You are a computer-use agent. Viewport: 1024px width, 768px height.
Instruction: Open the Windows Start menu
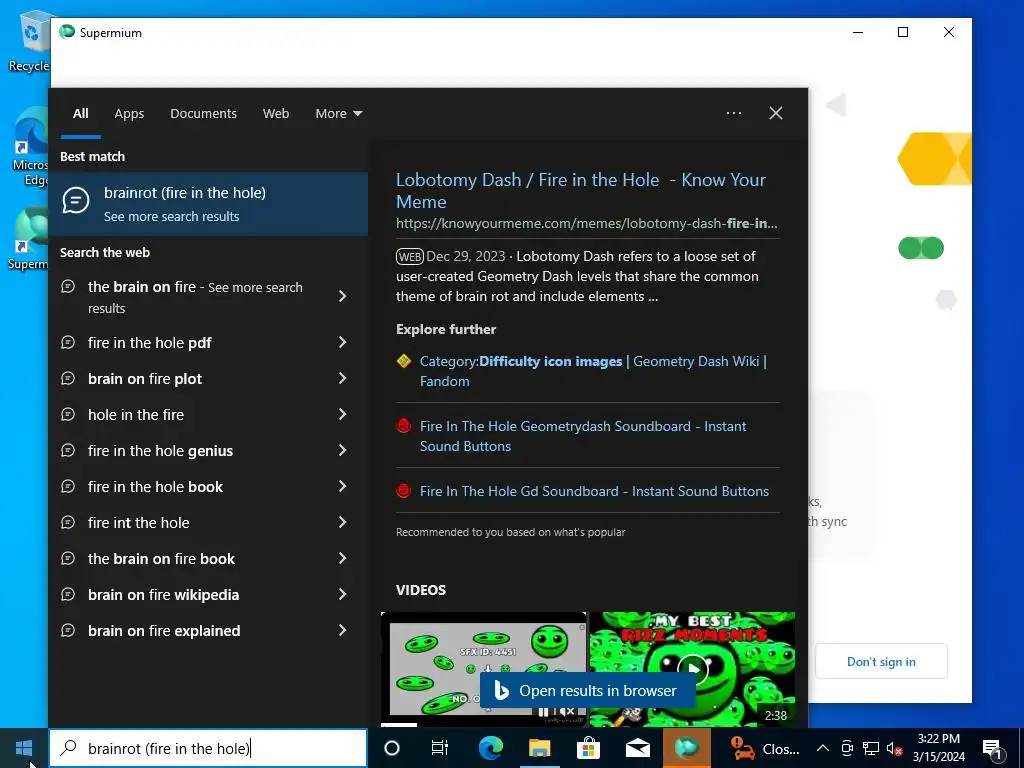(24, 748)
